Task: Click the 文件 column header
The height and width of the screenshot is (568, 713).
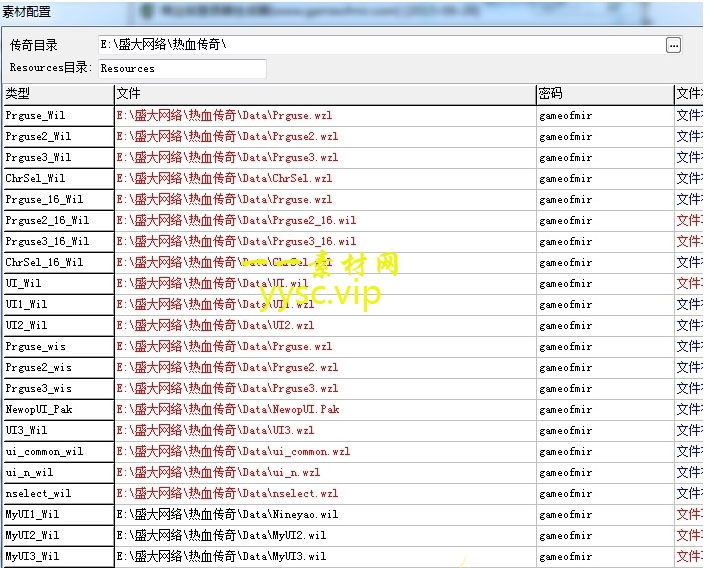Action: [324, 93]
